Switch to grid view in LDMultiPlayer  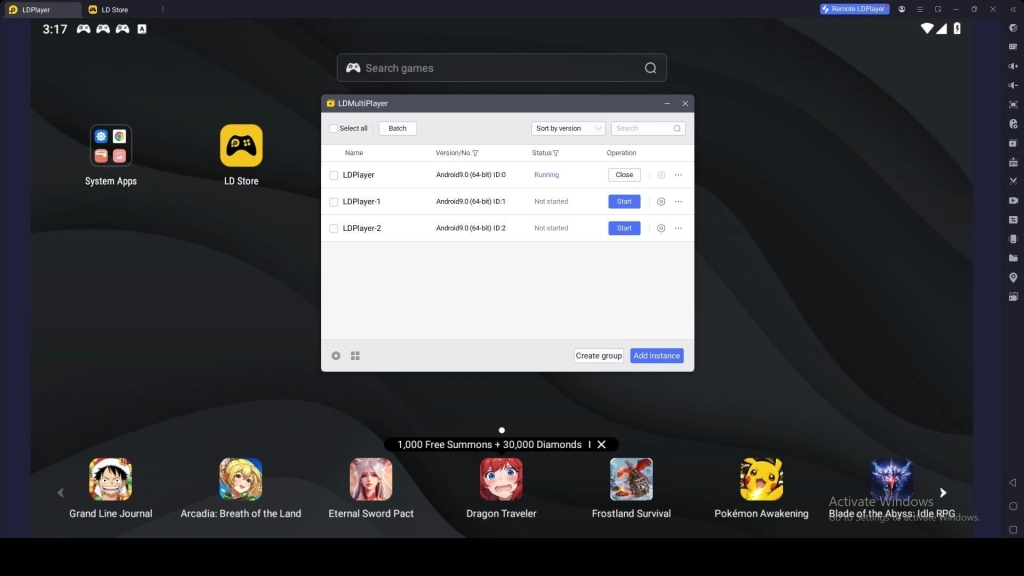pyautogui.click(x=355, y=356)
